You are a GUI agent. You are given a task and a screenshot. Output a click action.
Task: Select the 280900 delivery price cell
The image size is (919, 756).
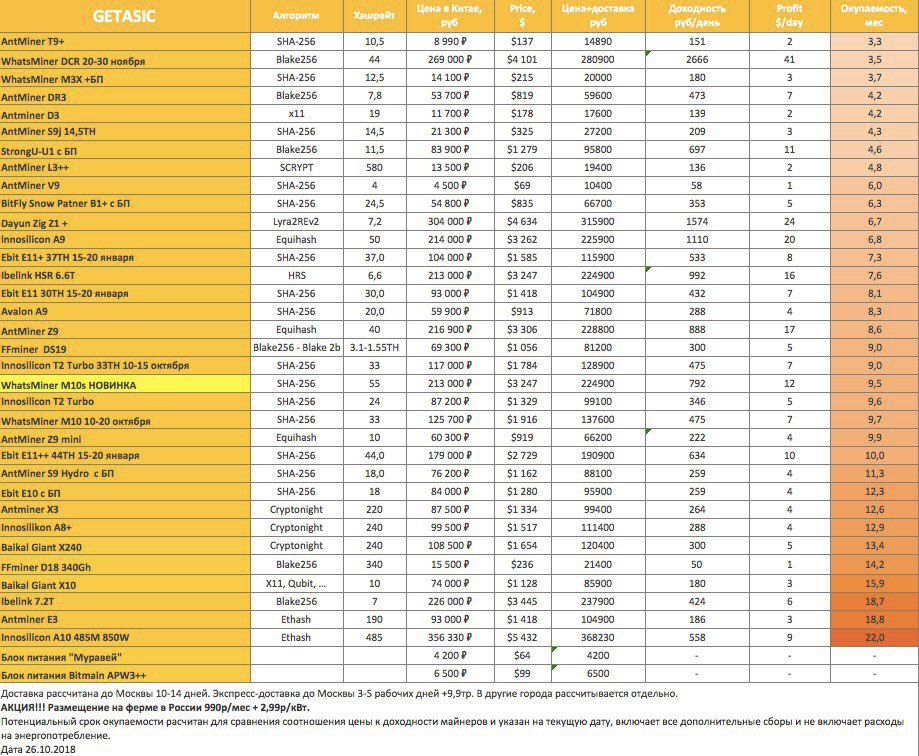coord(598,60)
